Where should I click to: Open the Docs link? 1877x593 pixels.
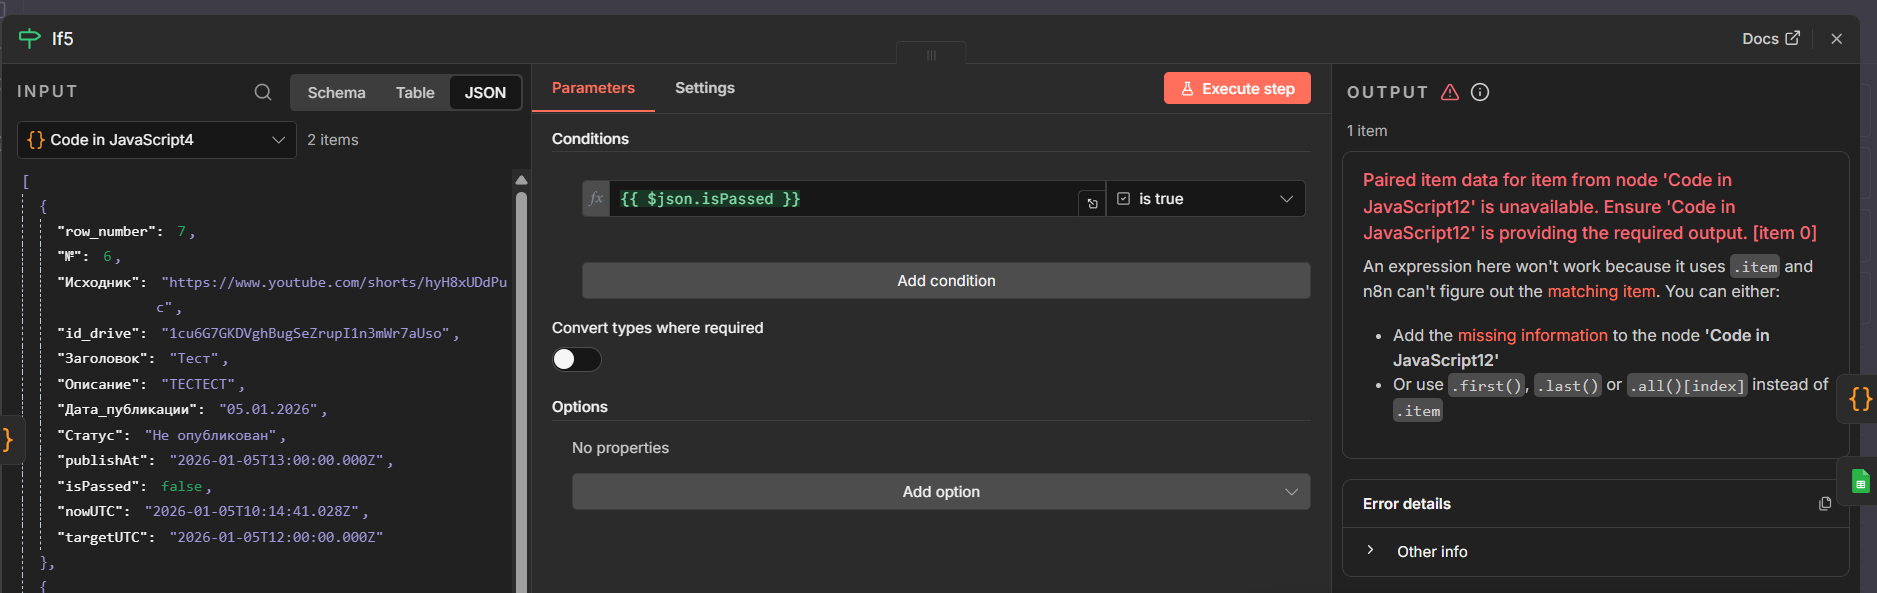1770,39
